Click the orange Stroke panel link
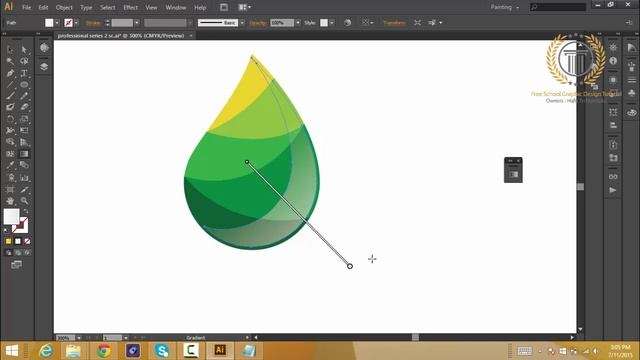This screenshot has height=360, width=640. 93,23
